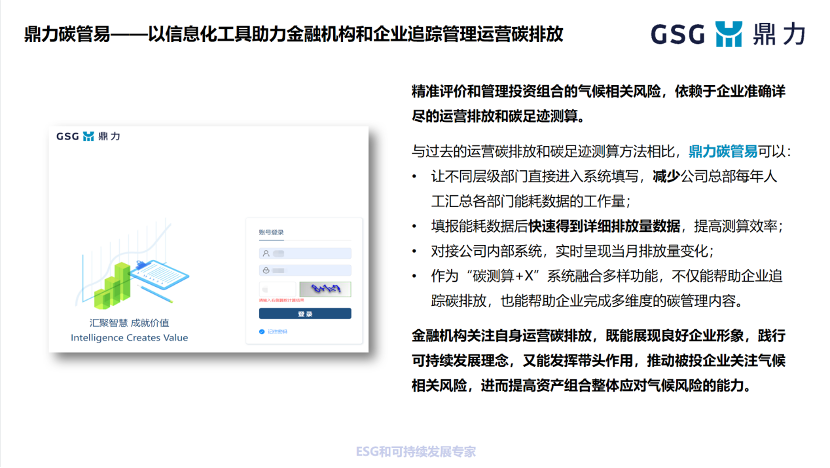Focus the username input field
Screen dimensions: 830x468
pyautogui.click(x=305, y=254)
